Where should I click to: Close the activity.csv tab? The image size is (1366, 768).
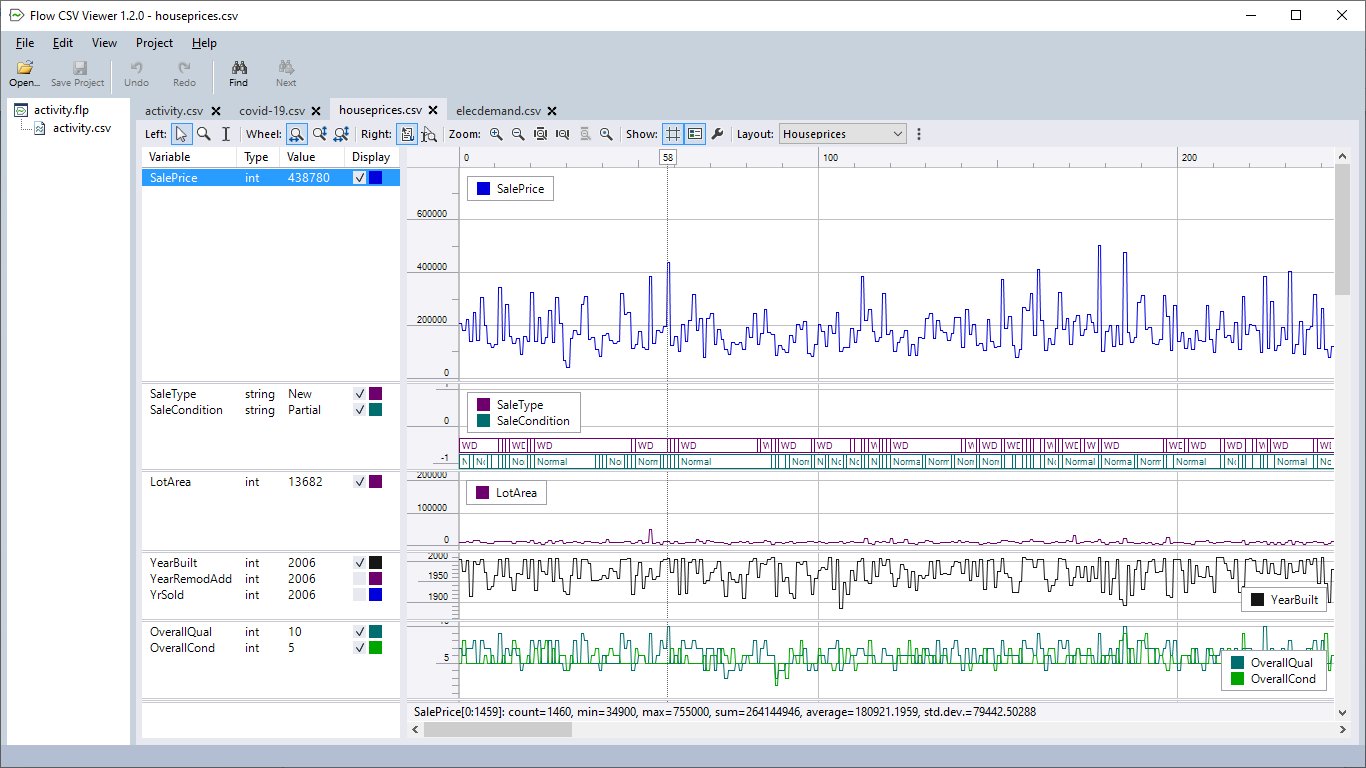[216, 111]
